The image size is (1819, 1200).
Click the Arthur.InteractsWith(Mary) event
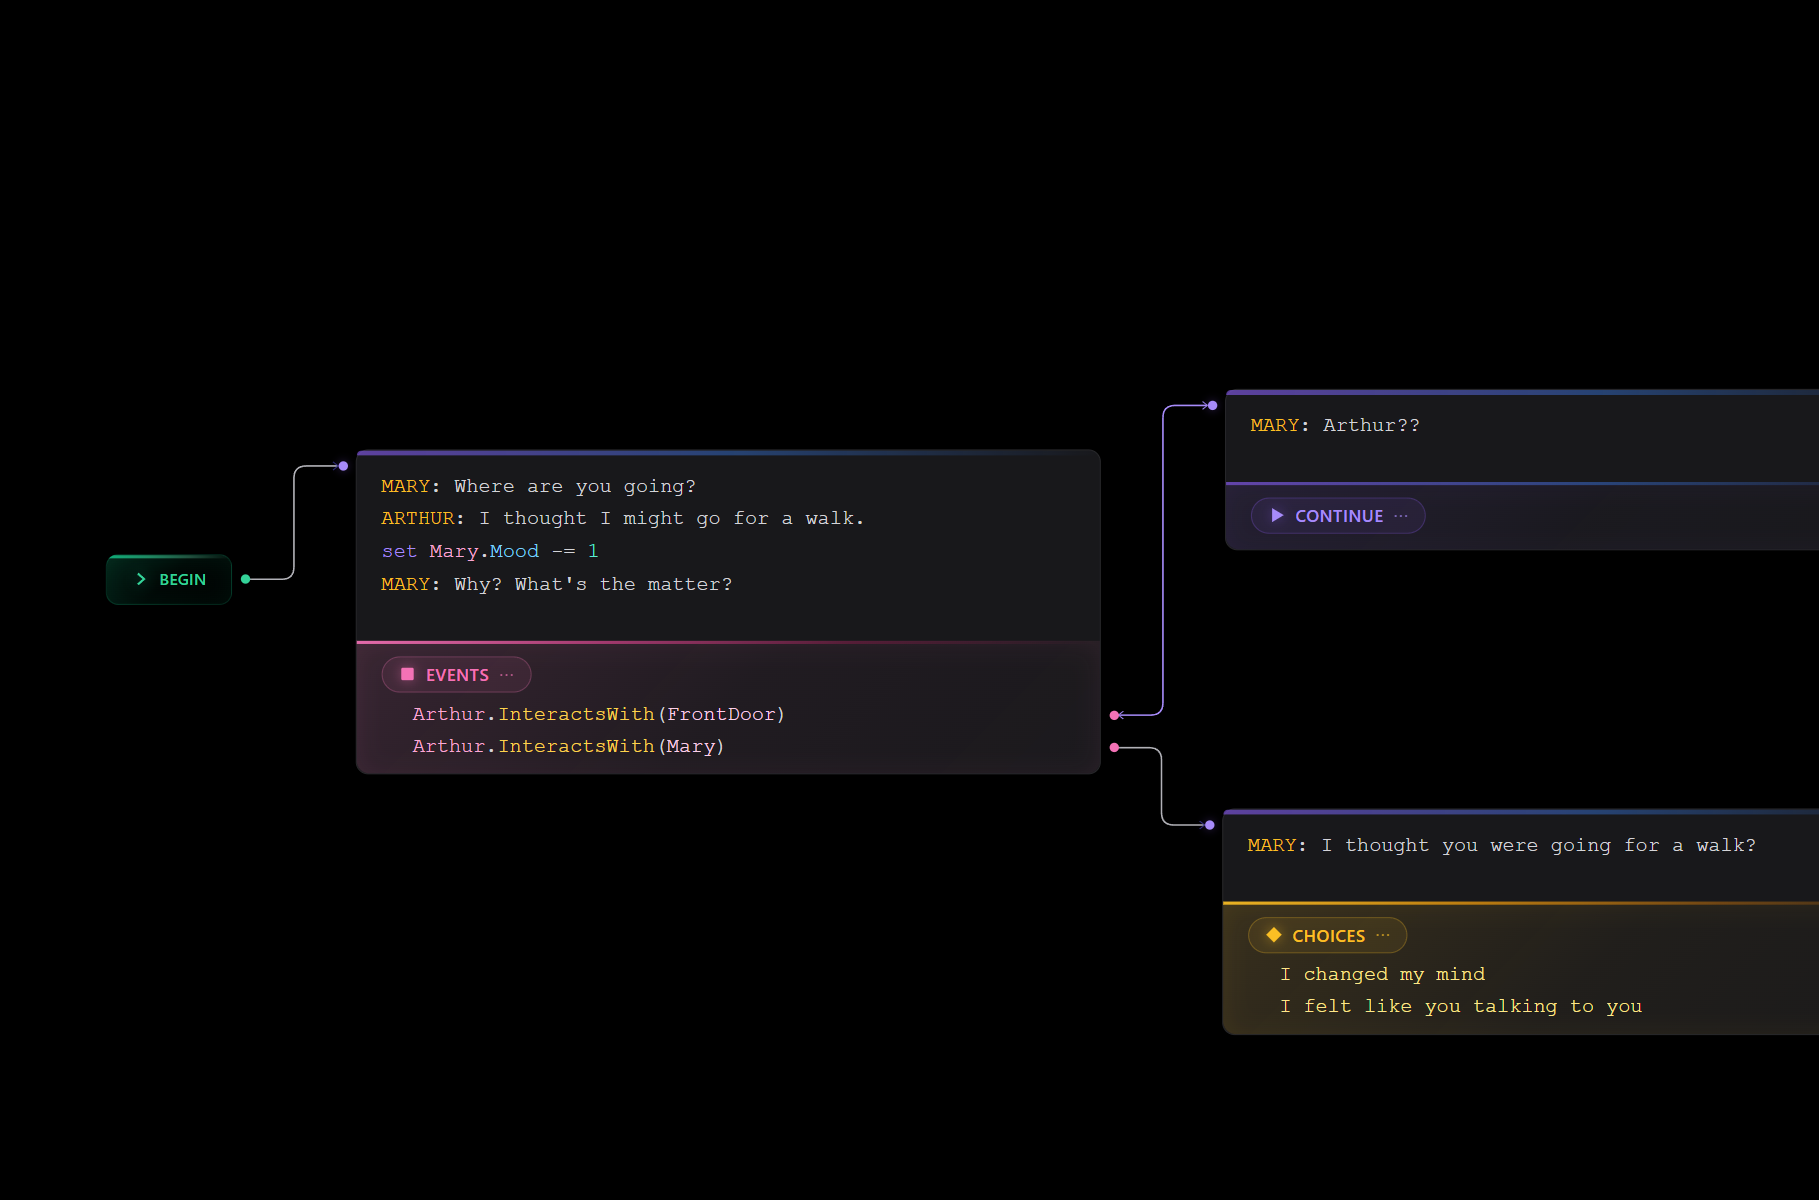[567, 746]
